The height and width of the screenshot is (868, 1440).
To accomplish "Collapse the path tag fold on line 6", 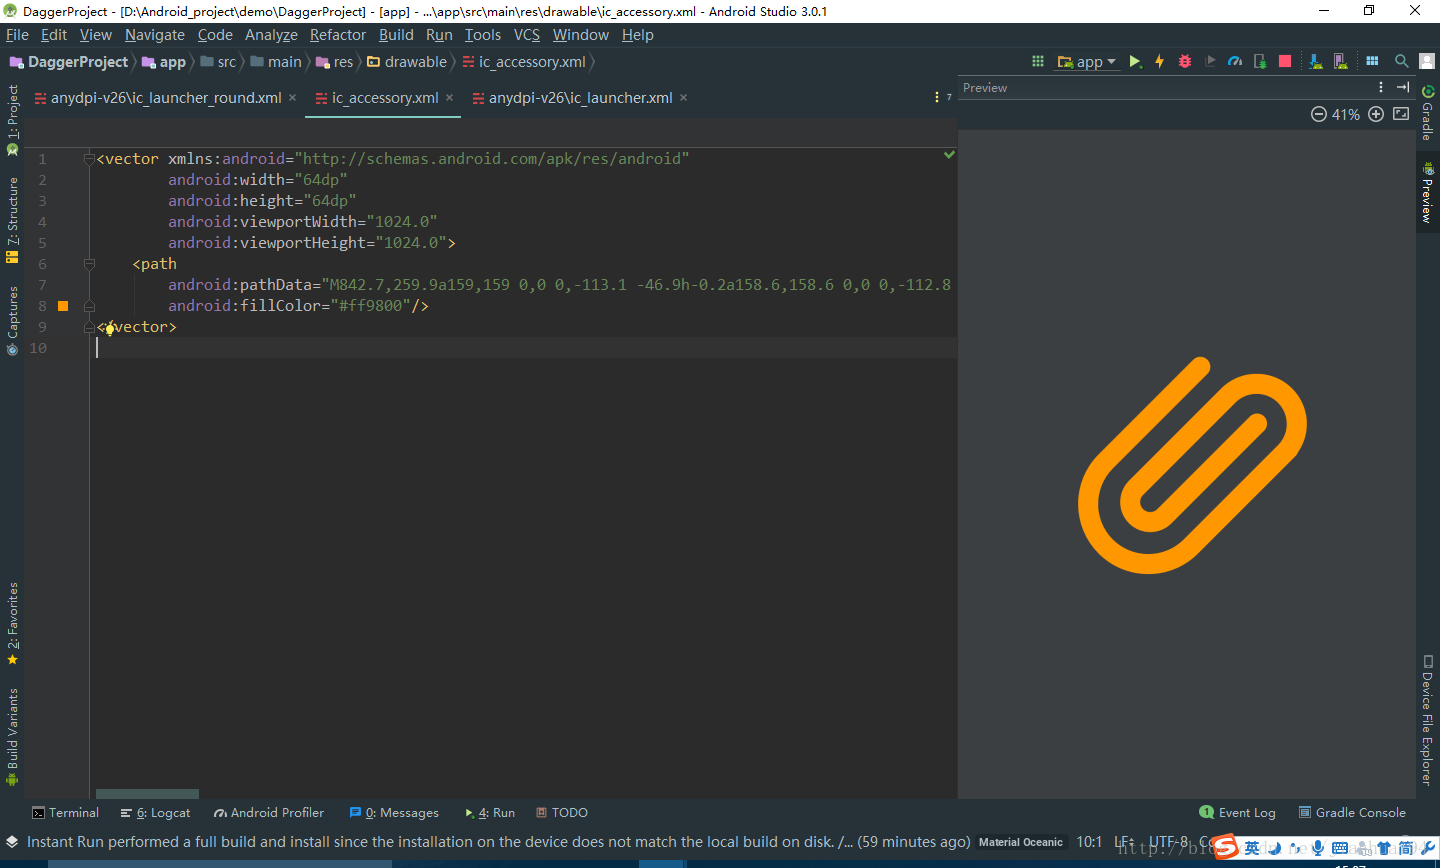I will (x=89, y=264).
